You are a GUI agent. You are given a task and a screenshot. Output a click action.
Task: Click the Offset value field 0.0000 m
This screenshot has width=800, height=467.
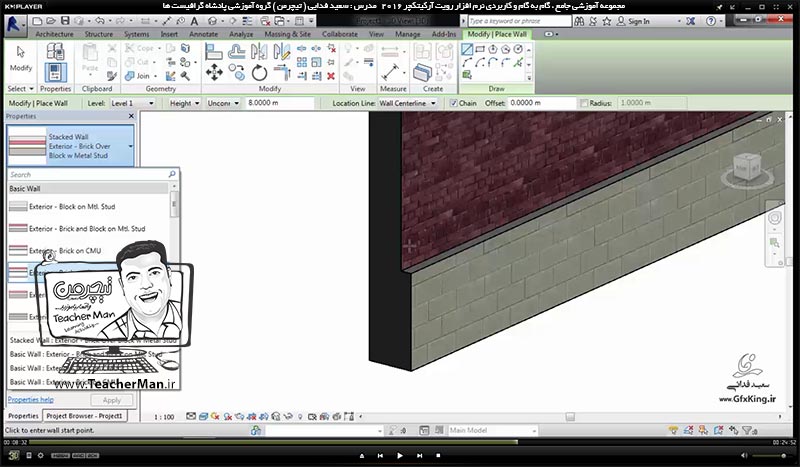coord(542,103)
